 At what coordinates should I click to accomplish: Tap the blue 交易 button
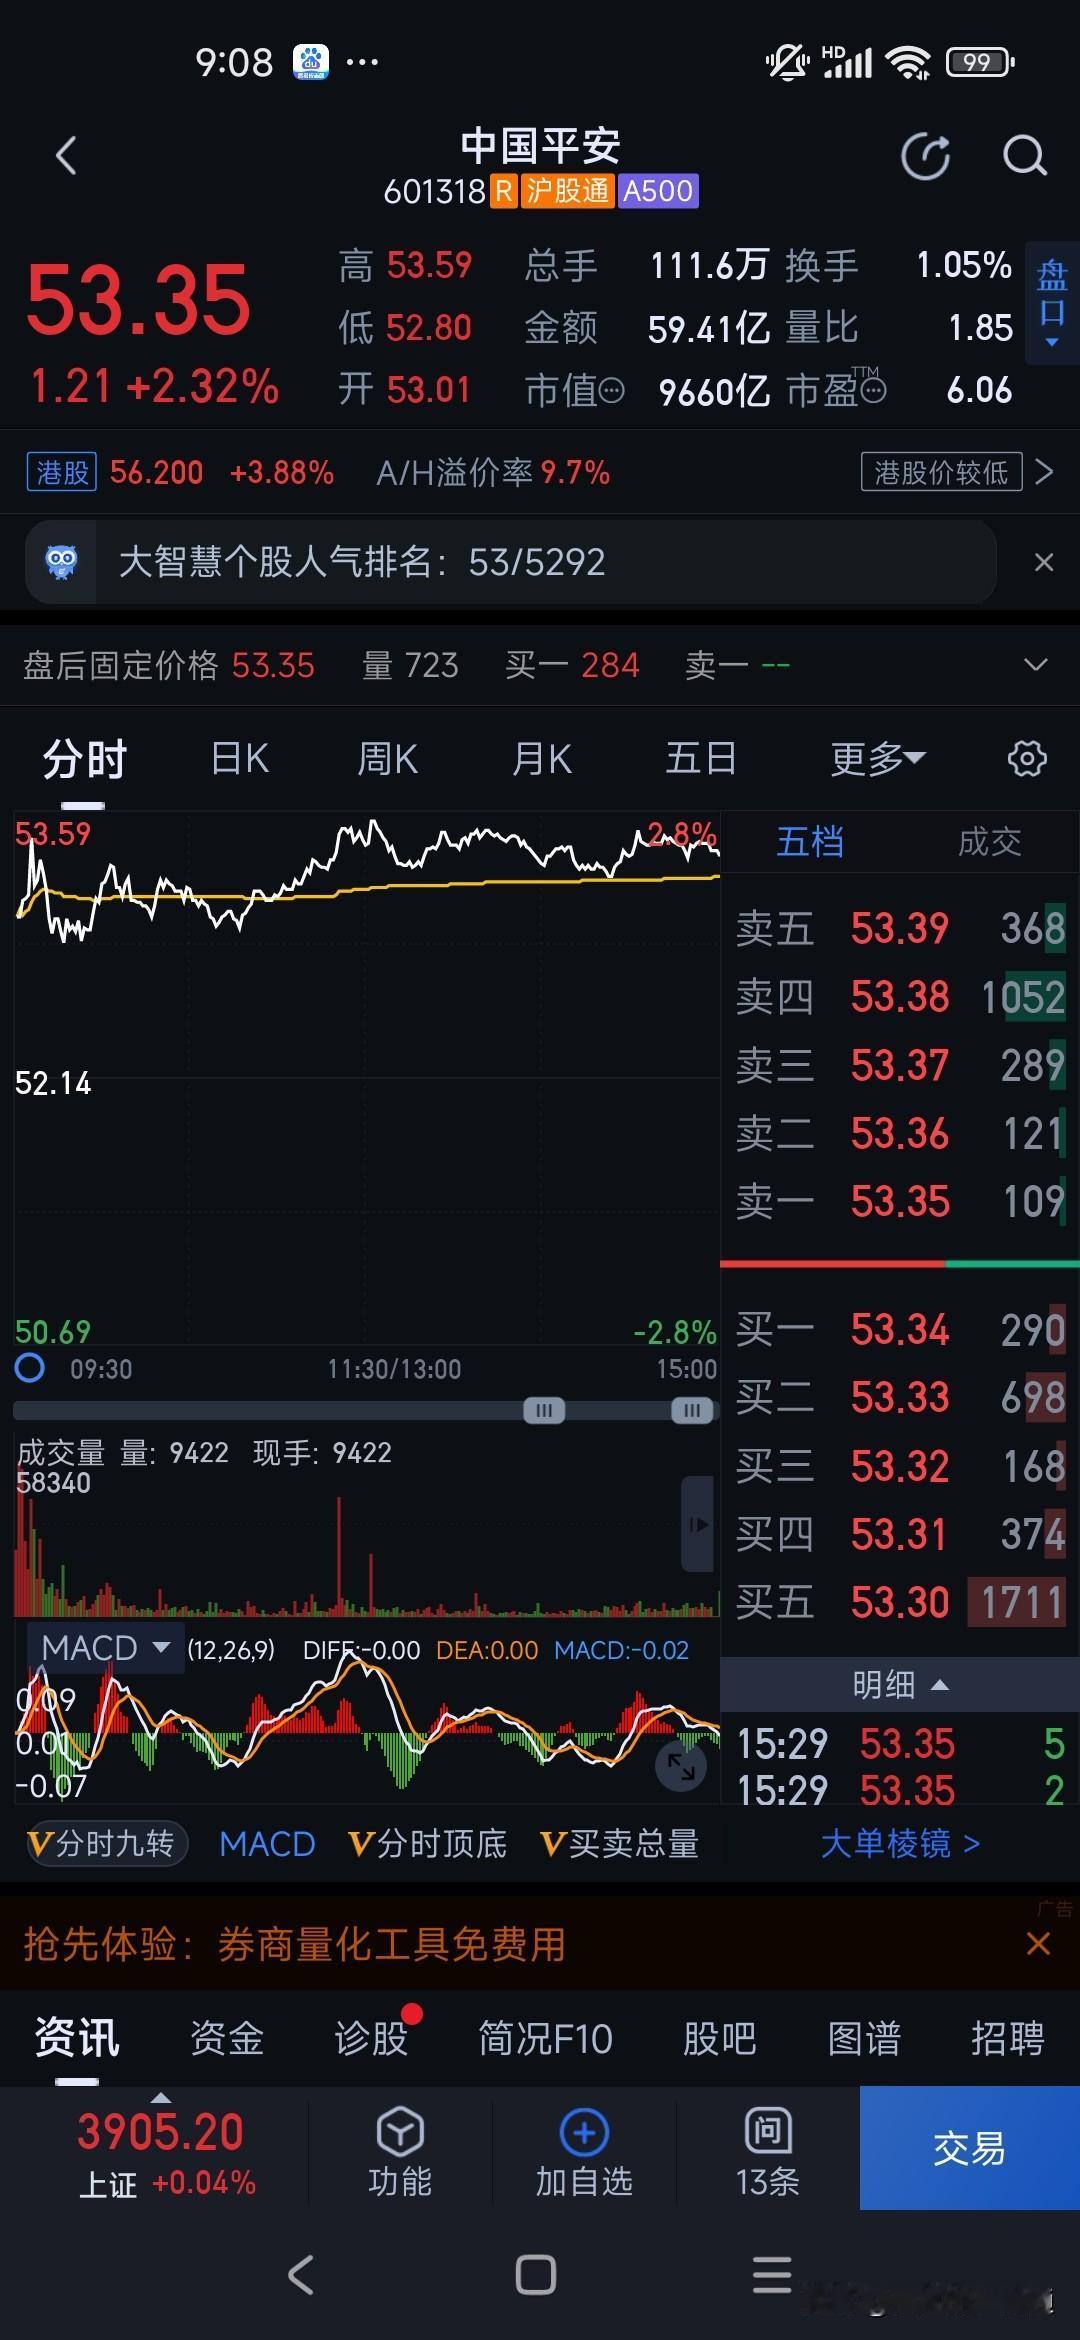click(x=970, y=2147)
